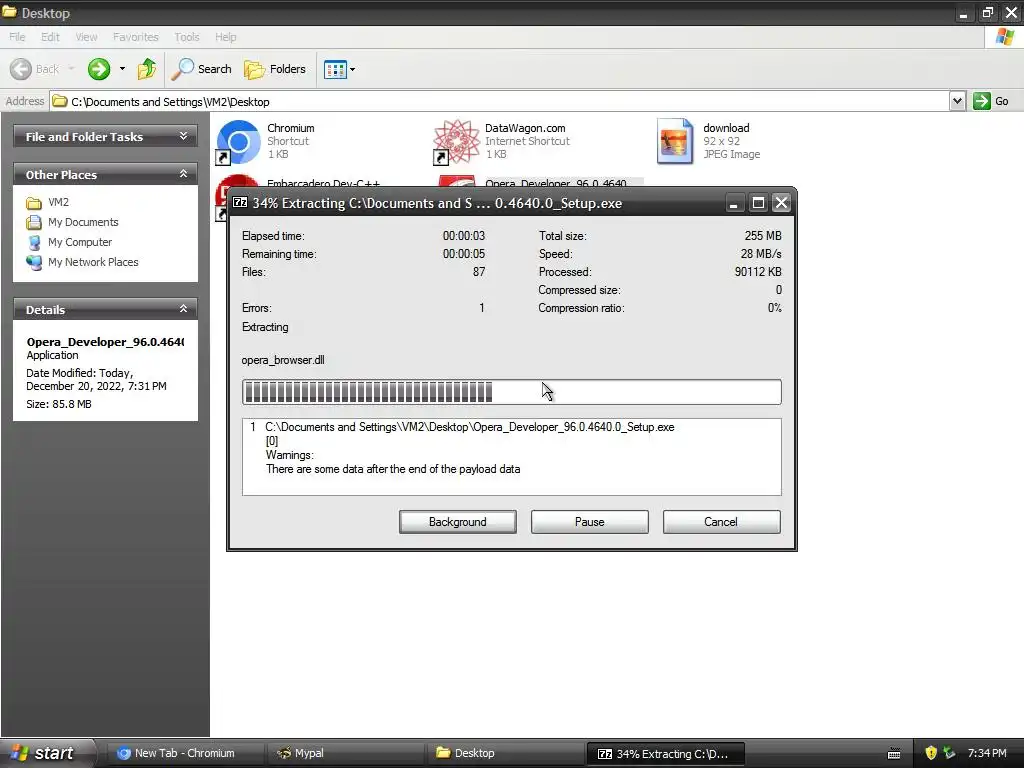Click the Windows flag logo in Explorer
The width and height of the screenshot is (1024, 768).
click(1005, 37)
